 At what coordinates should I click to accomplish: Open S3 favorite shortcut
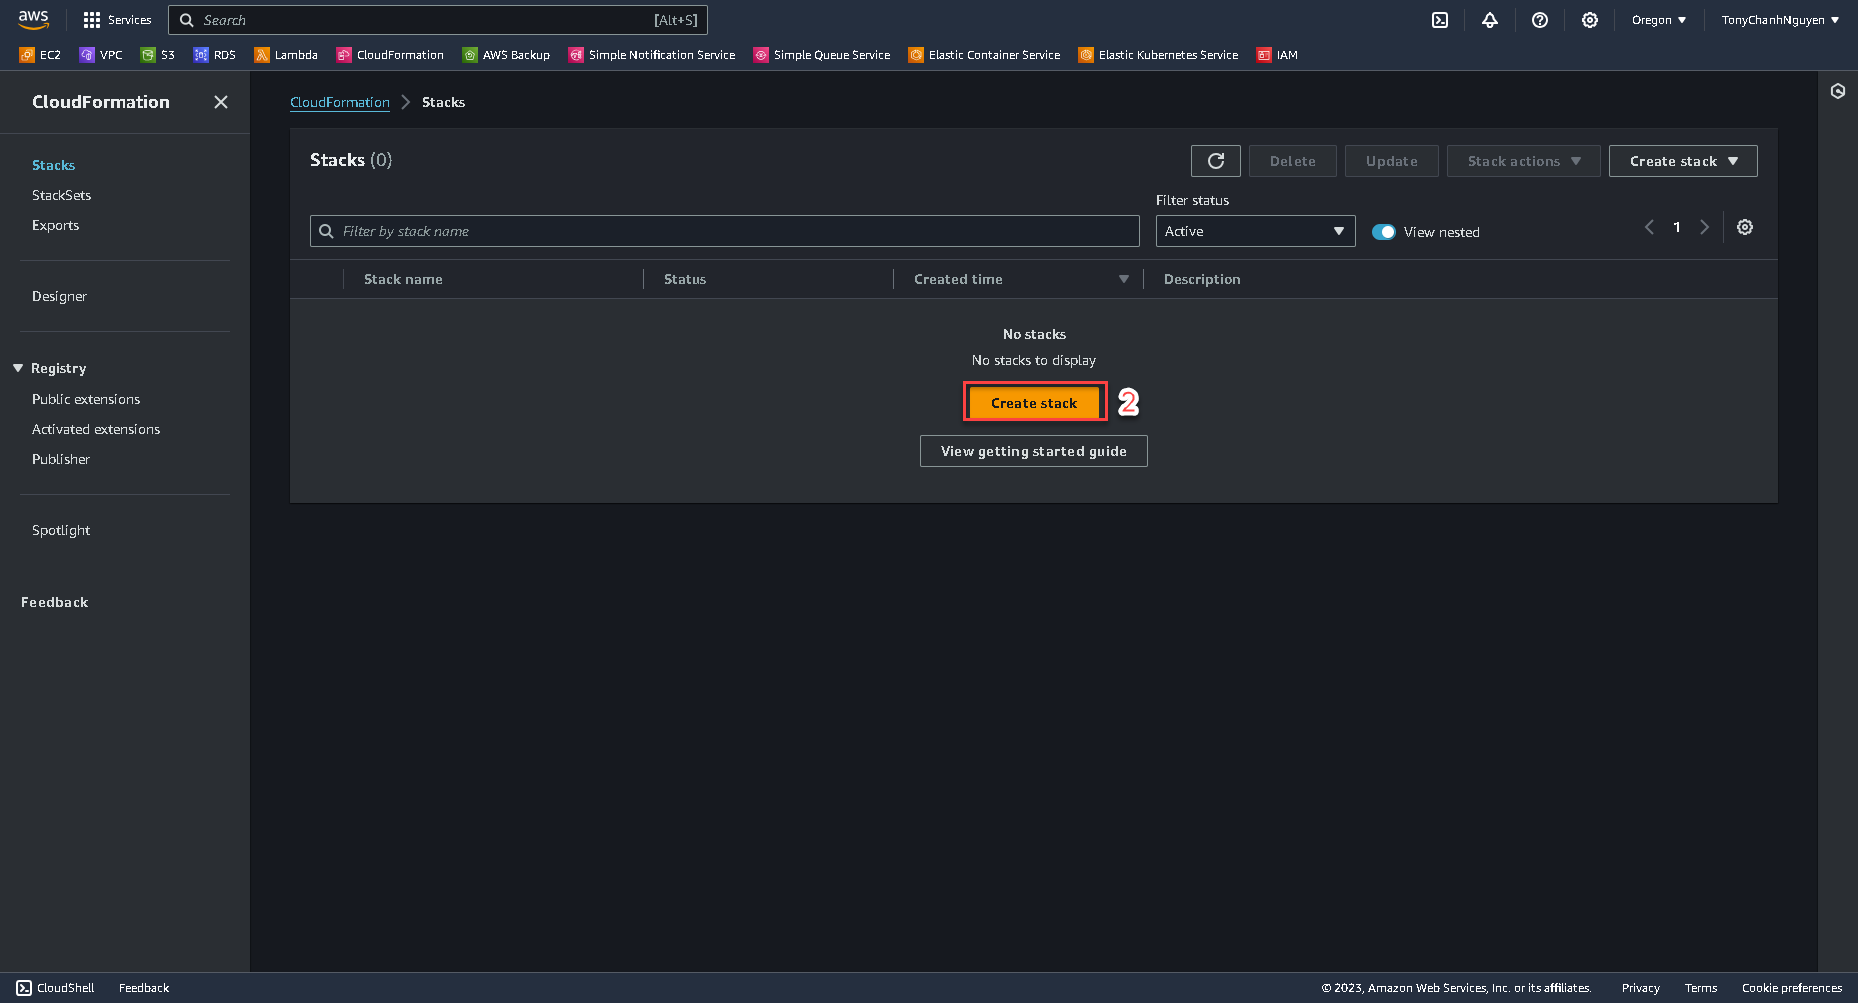[x=158, y=55]
